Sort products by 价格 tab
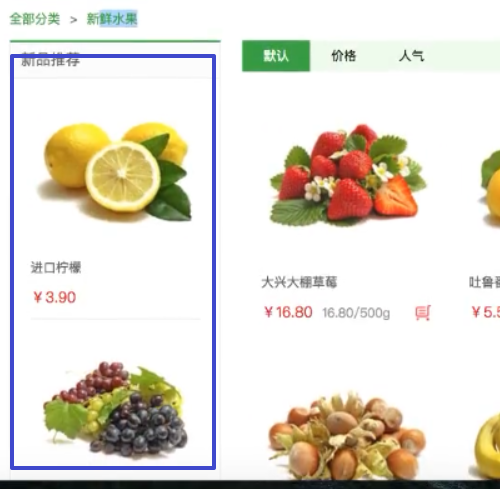This screenshot has height=489, width=500. [344, 56]
